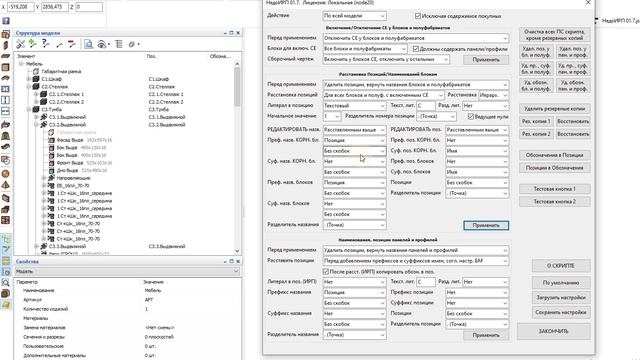The height and width of the screenshot is (360, 640).
Task: Collapse the С2.Стеллаж tree node
Action: [x=29, y=87]
